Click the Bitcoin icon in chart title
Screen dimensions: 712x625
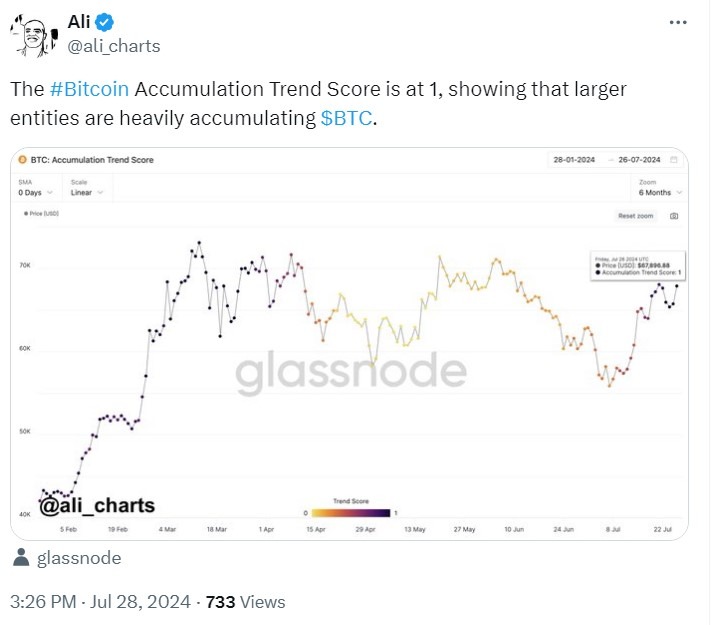22,160
